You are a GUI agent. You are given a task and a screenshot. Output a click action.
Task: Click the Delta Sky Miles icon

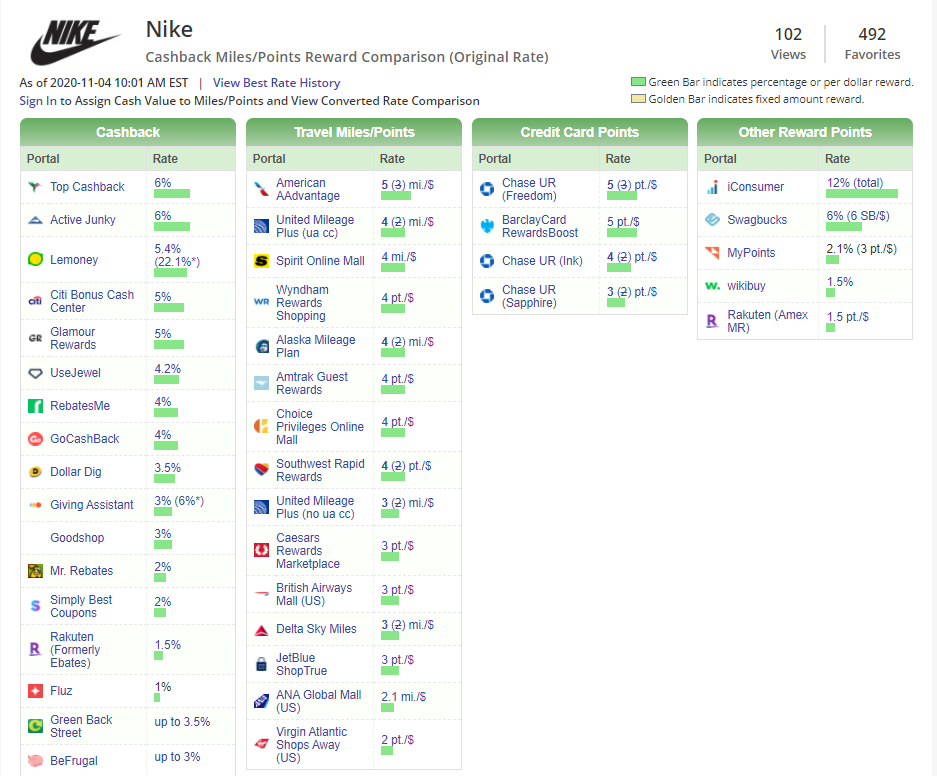tap(261, 630)
